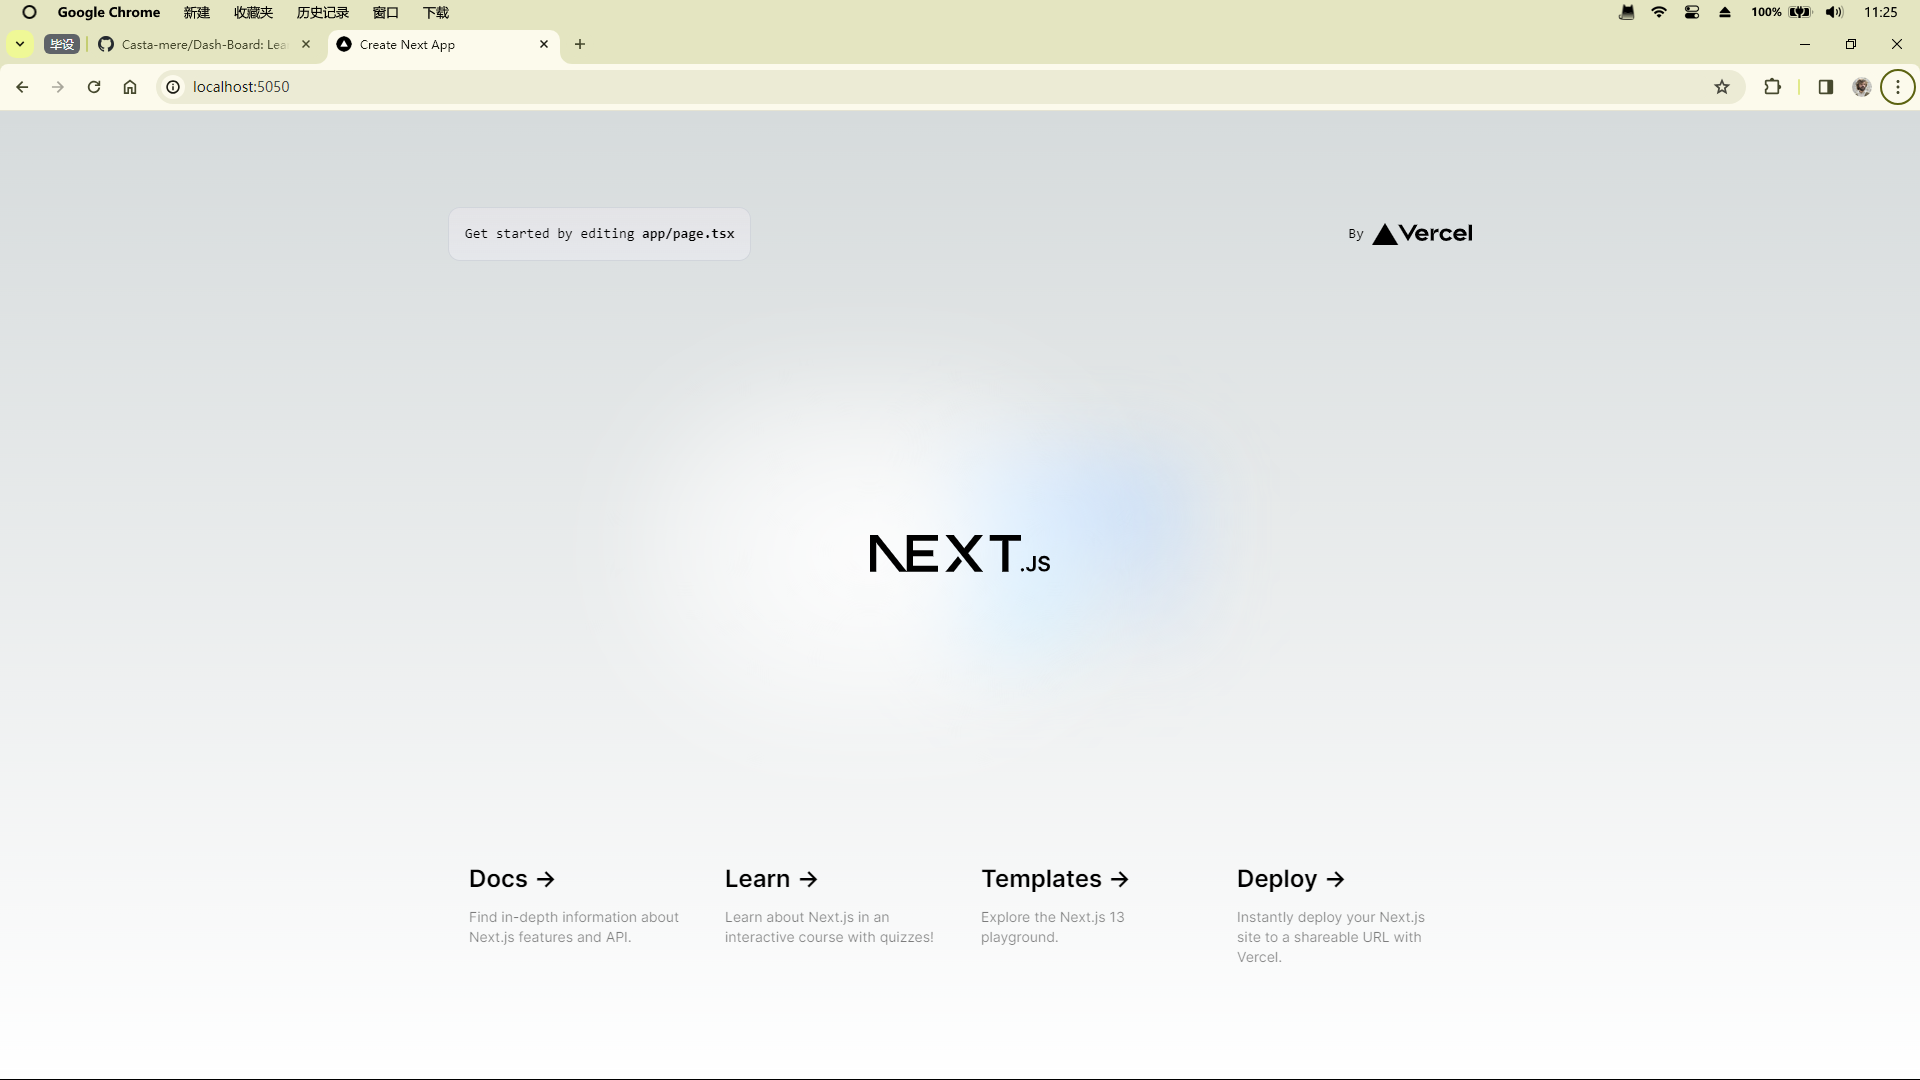This screenshot has width=1920, height=1080.
Task: Click the cat icon in the menu bar
Action: tap(1627, 12)
